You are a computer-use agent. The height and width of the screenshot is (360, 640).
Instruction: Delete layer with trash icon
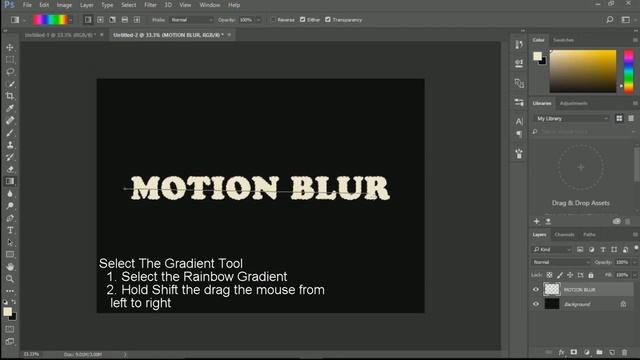[x=624, y=352]
